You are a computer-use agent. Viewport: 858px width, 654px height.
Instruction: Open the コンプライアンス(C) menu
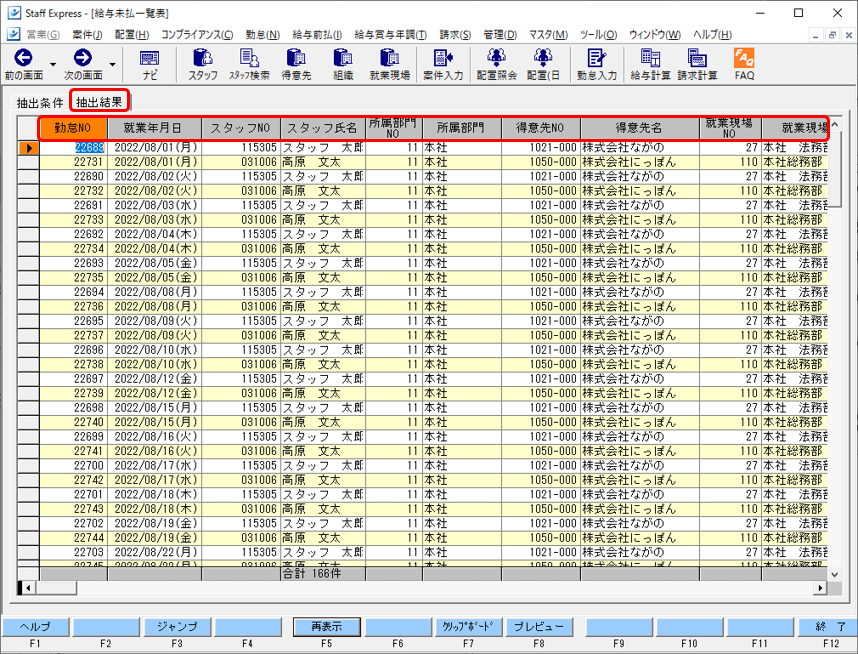[x=197, y=35]
